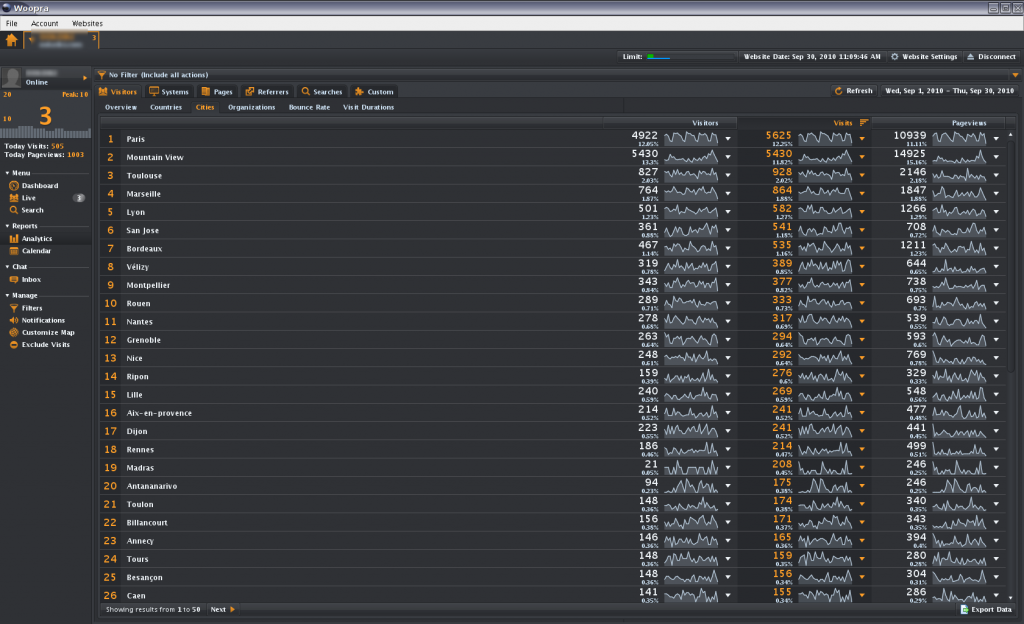Select the San Jose city row
This screenshot has height=624, width=1024.
pyautogui.click(x=554, y=230)
